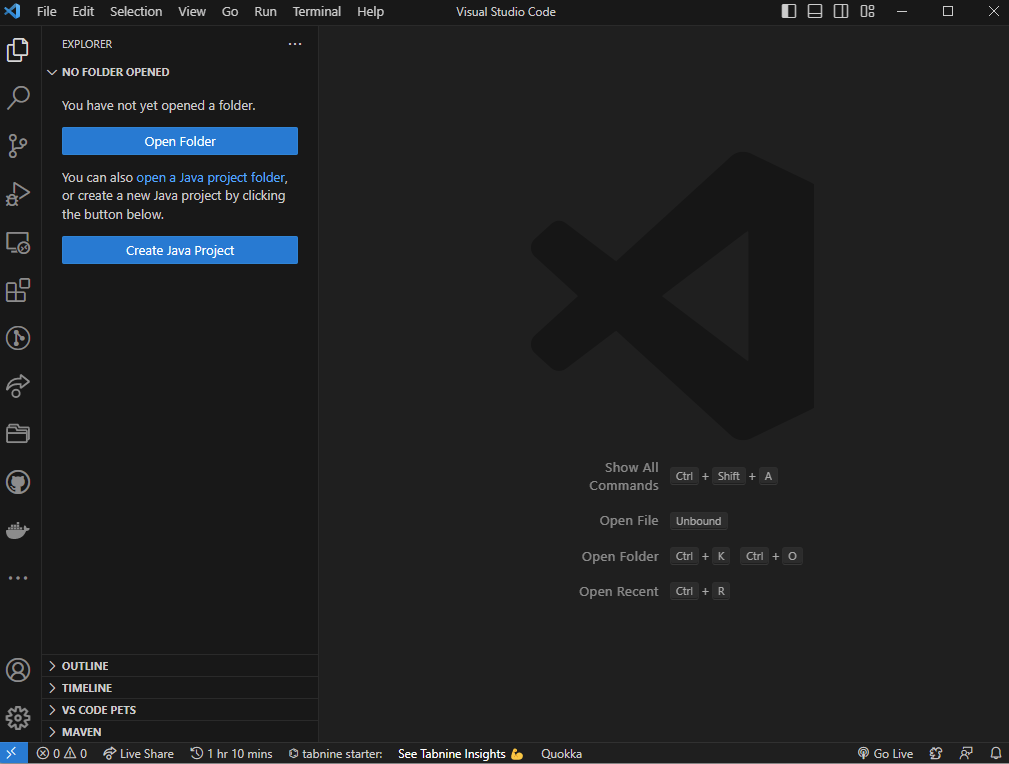The image size is (1009, 764).
Task: Click Live Share in the status bar
Action: coord(138,754)
